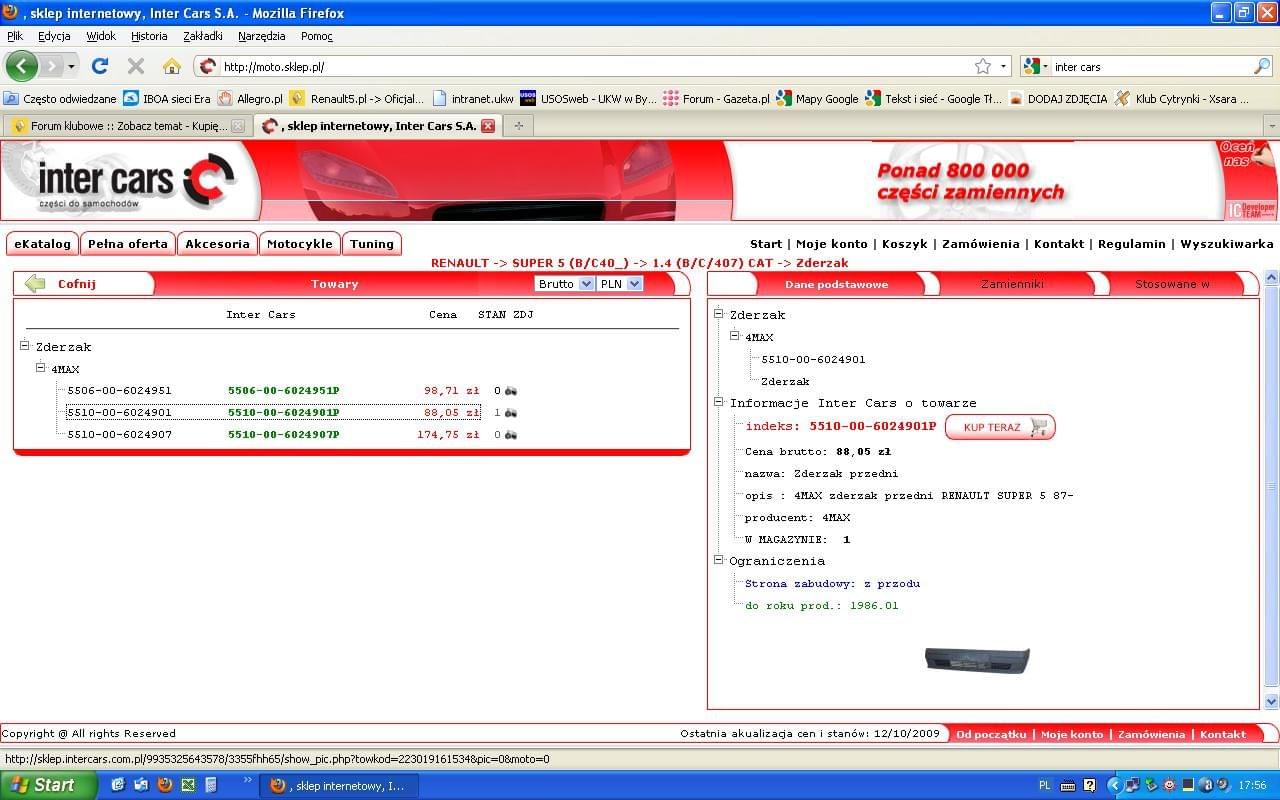Screen dimensions: 1280x800
Task: Collapse the Ograniczenia section in details panel
Action: [x=719, y=560]
